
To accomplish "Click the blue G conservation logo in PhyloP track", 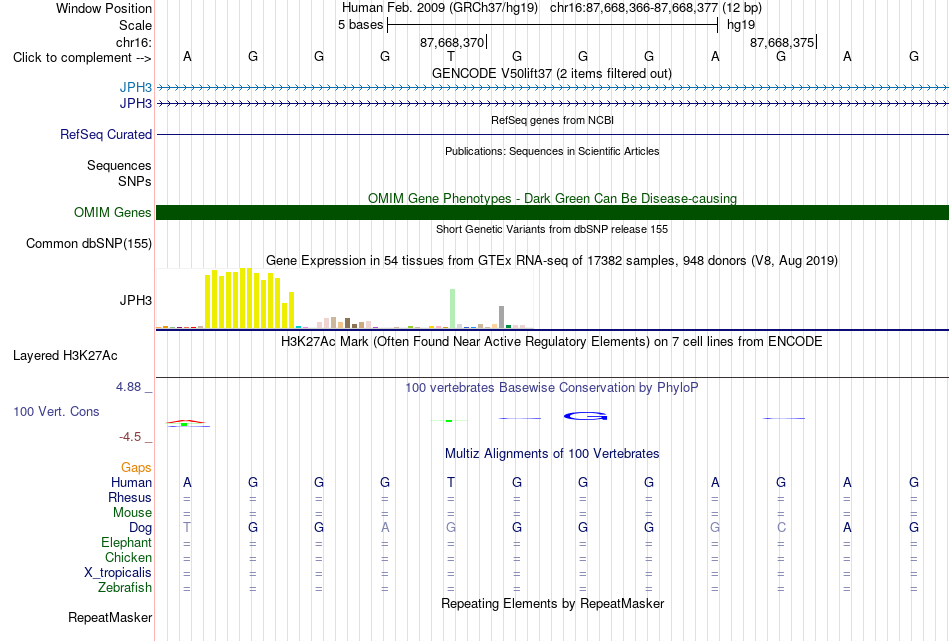I will (x=585, y=416).
